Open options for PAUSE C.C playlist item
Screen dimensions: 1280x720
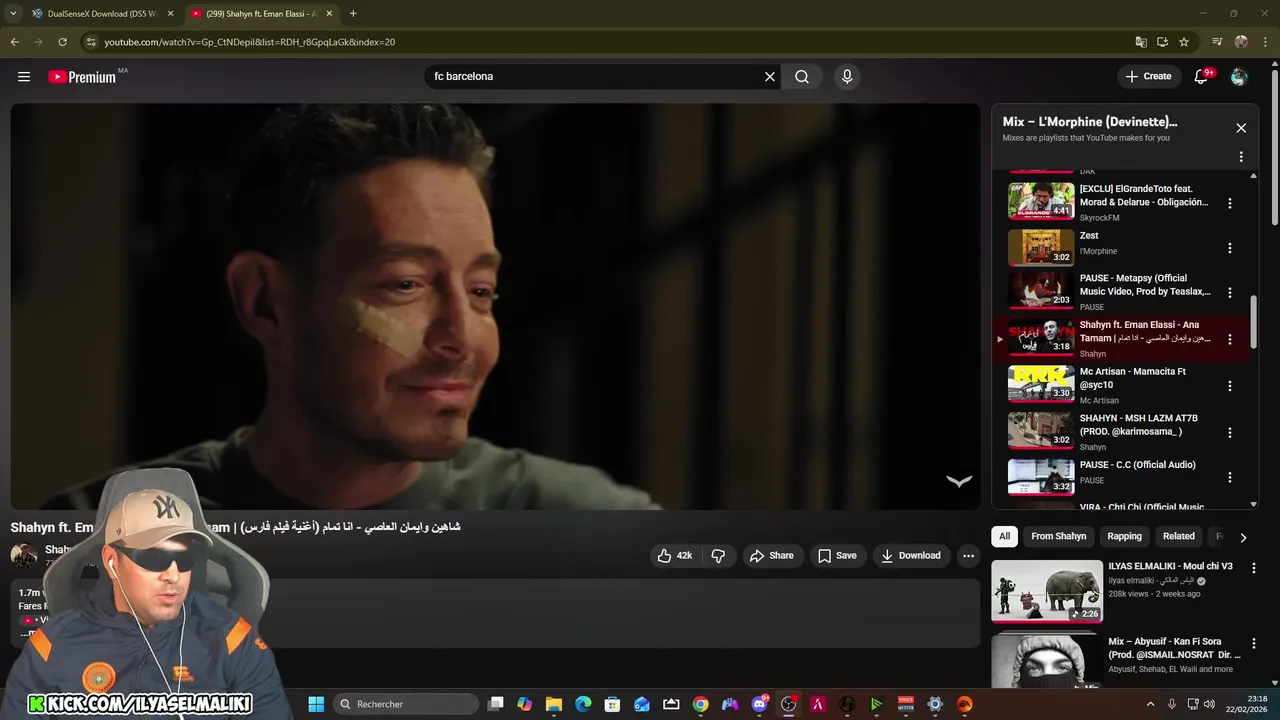pyautogui.click(x=1230, y=478)
